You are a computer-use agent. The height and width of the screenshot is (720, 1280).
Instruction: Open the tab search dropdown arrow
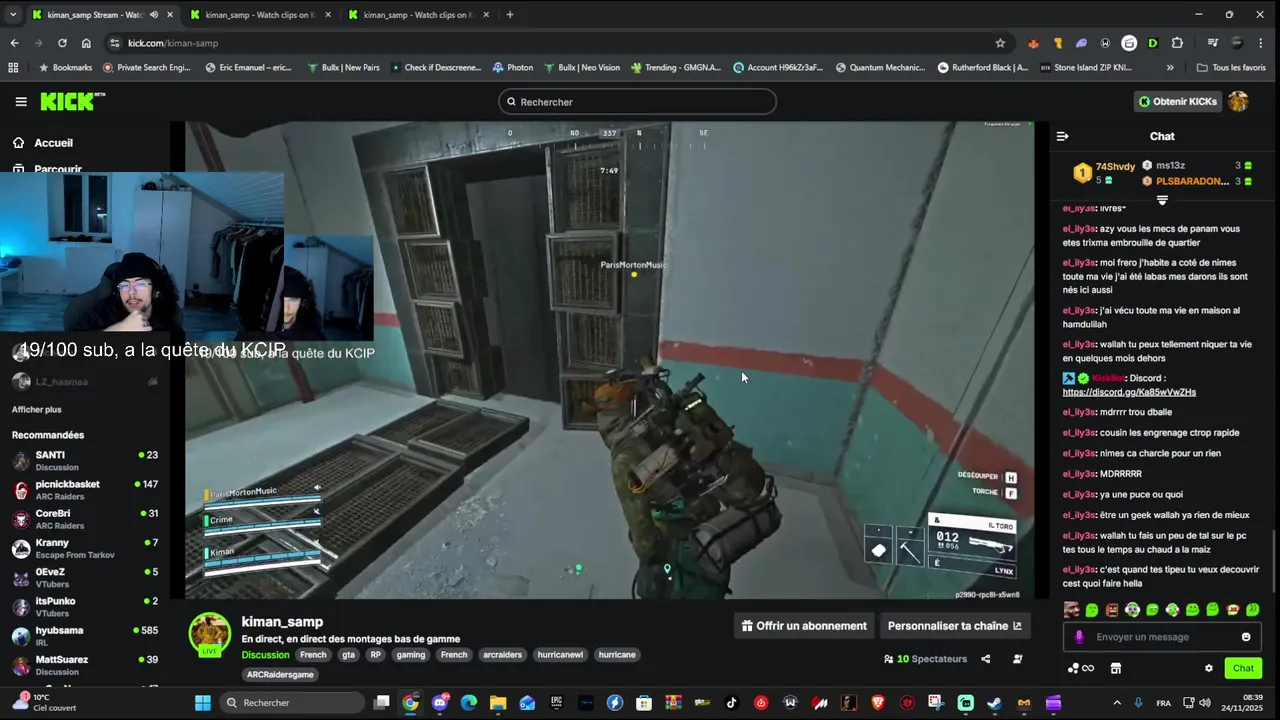point(13,15)
